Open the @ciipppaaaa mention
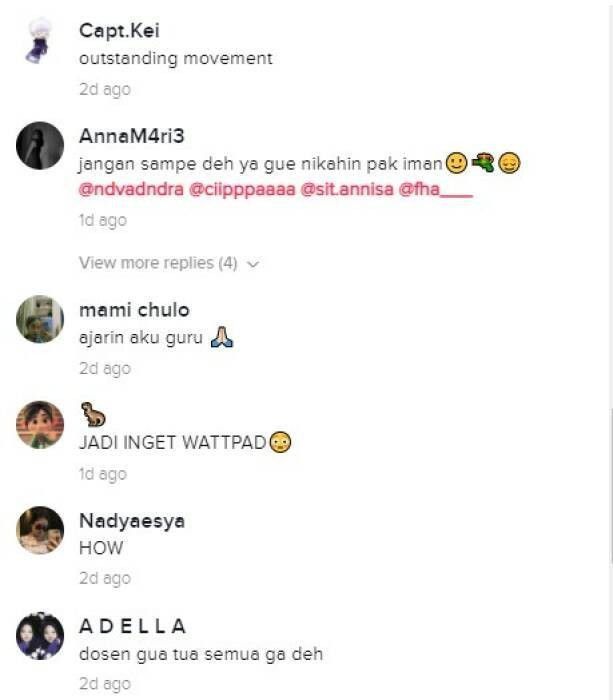 (x=242, y=189)
